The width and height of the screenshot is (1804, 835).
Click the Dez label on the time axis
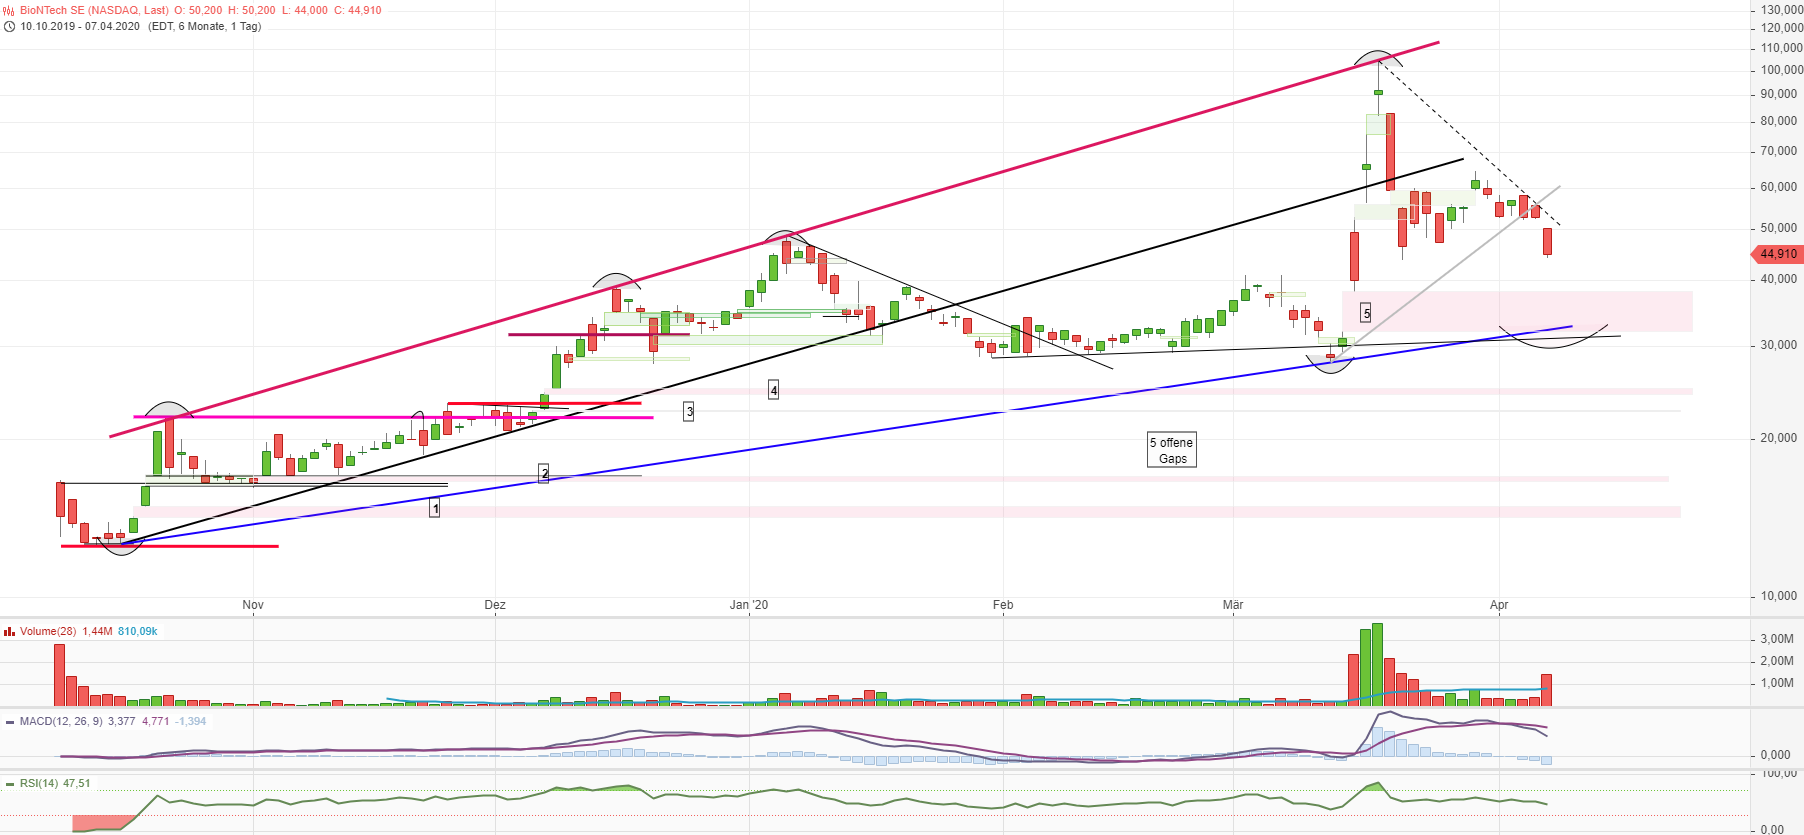click(495, 605)
